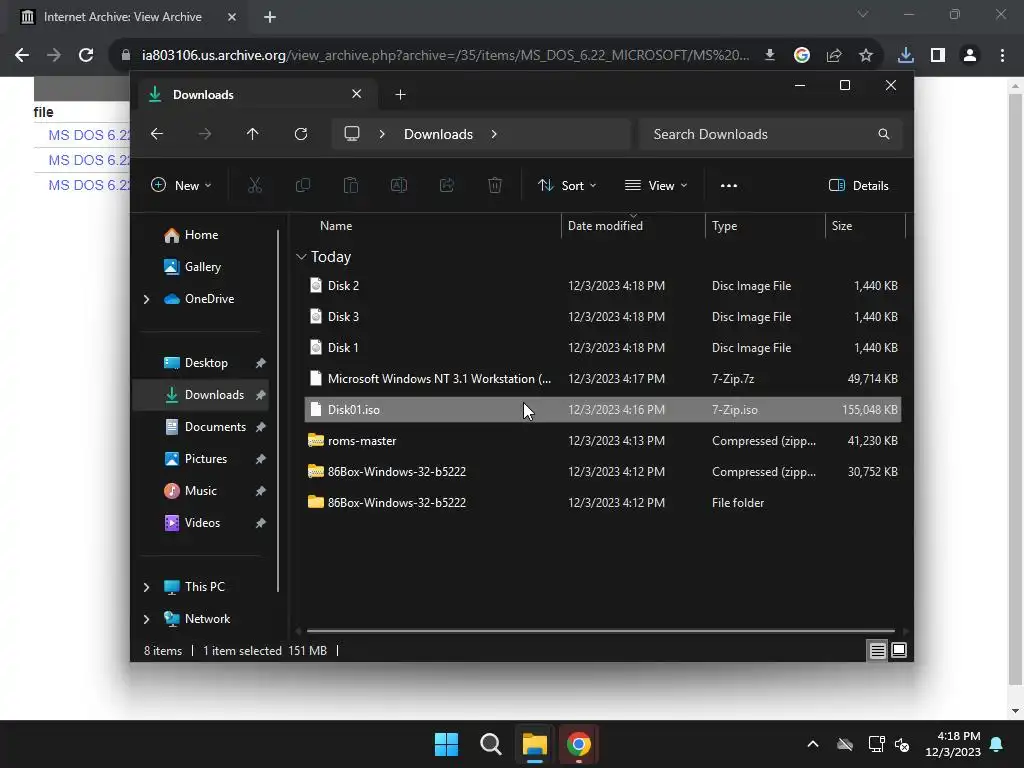The height and width of the screenshot is (768, 1024).
Task: Click Google extension icon in address bar
Action: click(802, 55)
